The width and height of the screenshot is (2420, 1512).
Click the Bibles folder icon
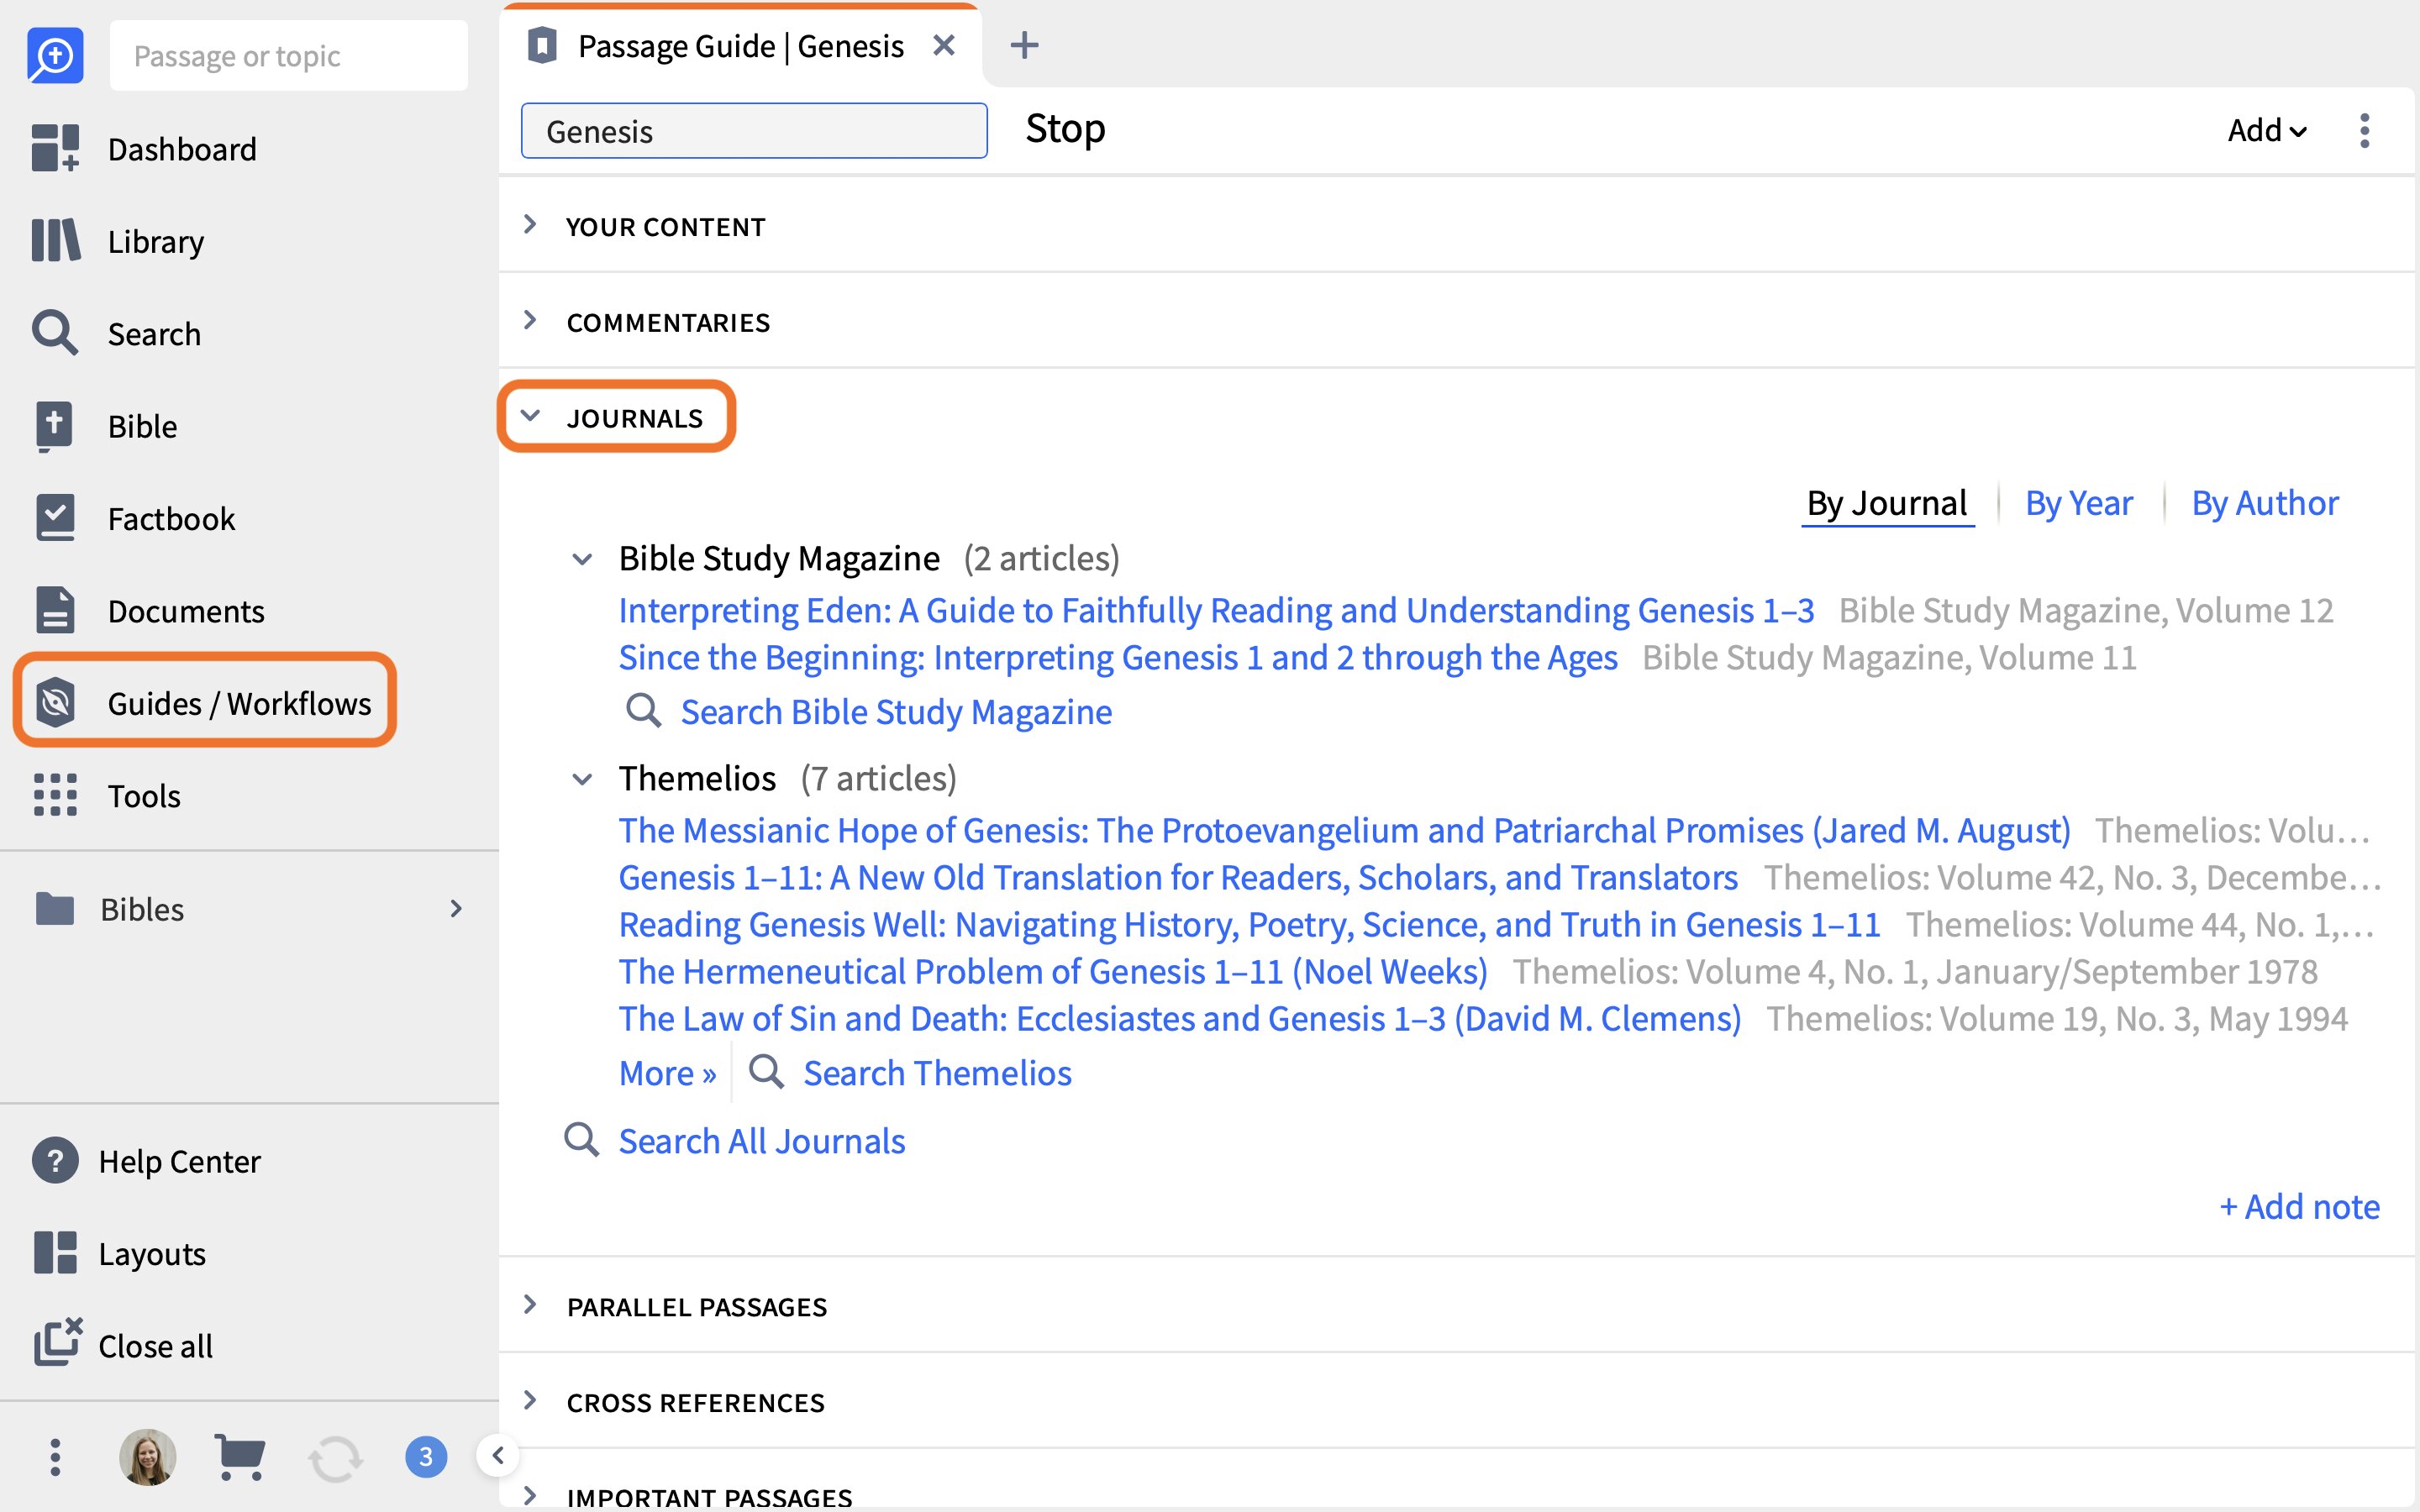55,908
